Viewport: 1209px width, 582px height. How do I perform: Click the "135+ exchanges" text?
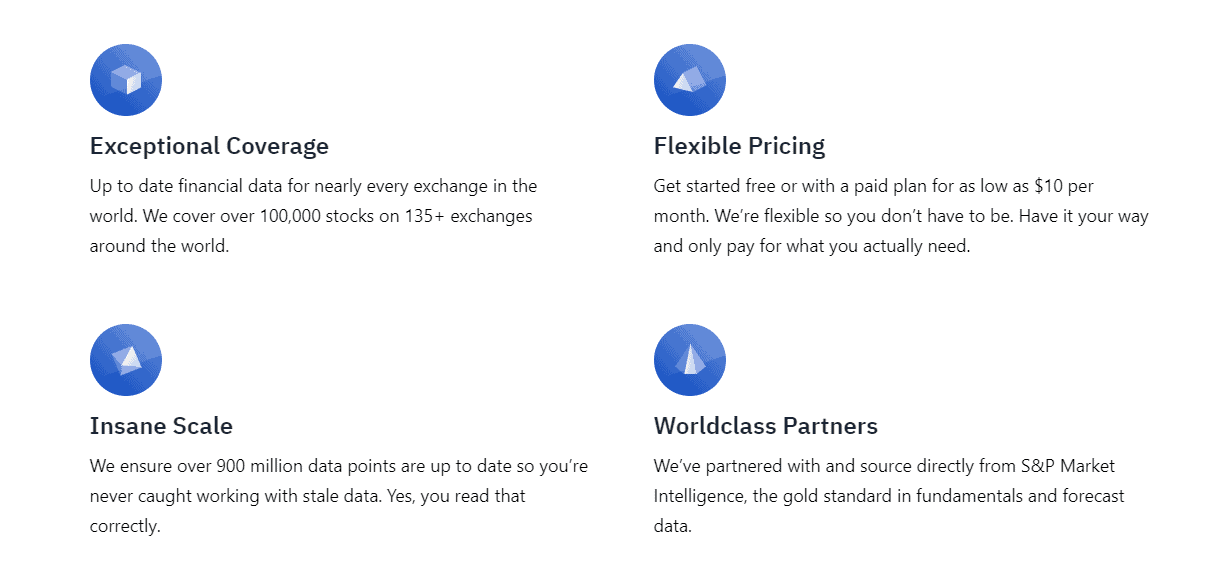click(x=476, y=216)
